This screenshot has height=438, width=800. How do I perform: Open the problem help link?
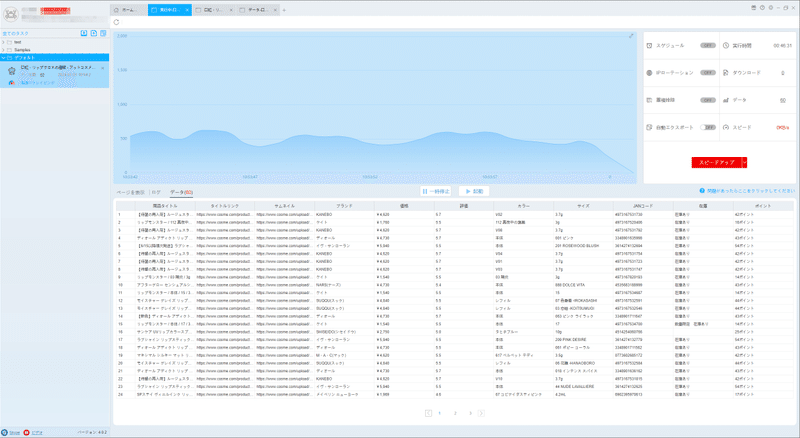[751, 190]
